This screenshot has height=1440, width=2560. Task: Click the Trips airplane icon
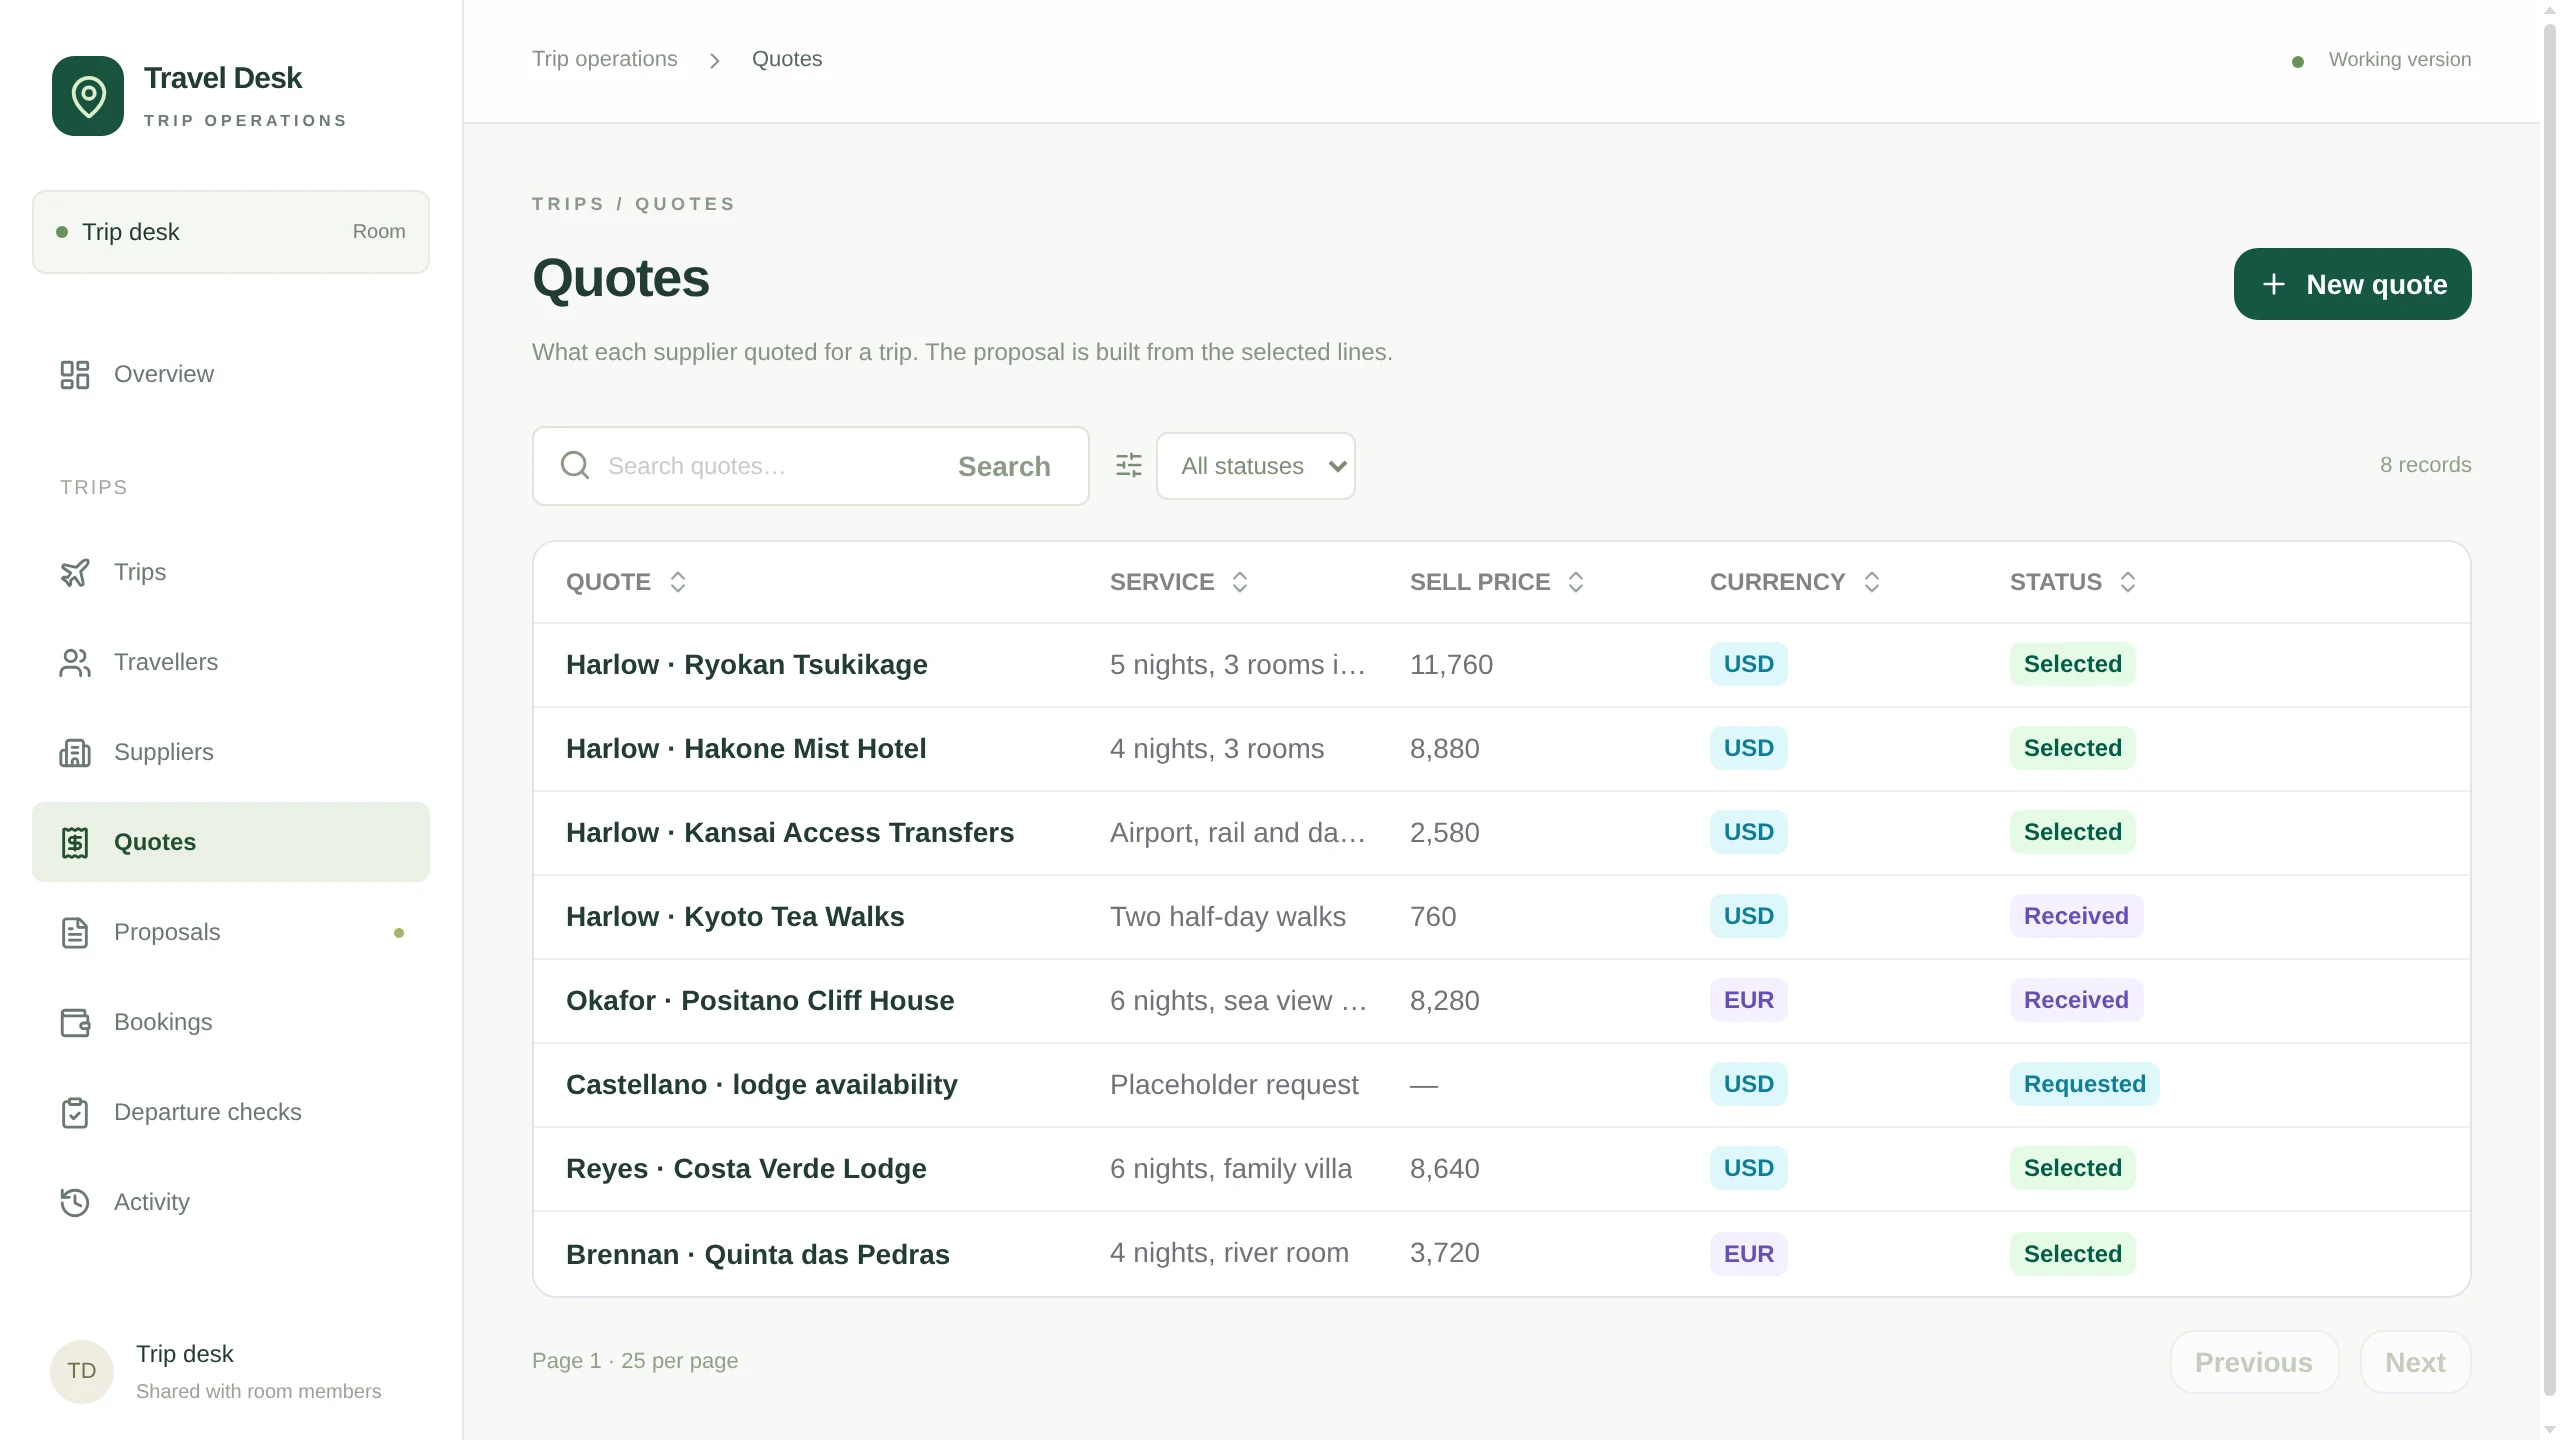pos(75,572)
